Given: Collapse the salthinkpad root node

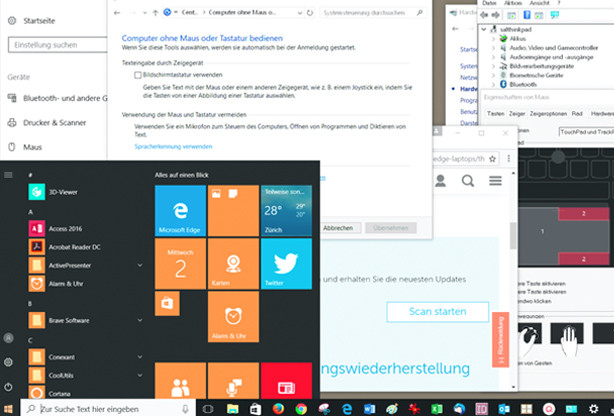Looking at the screenshot, I should pyautogui.click(x=484, y=29).
